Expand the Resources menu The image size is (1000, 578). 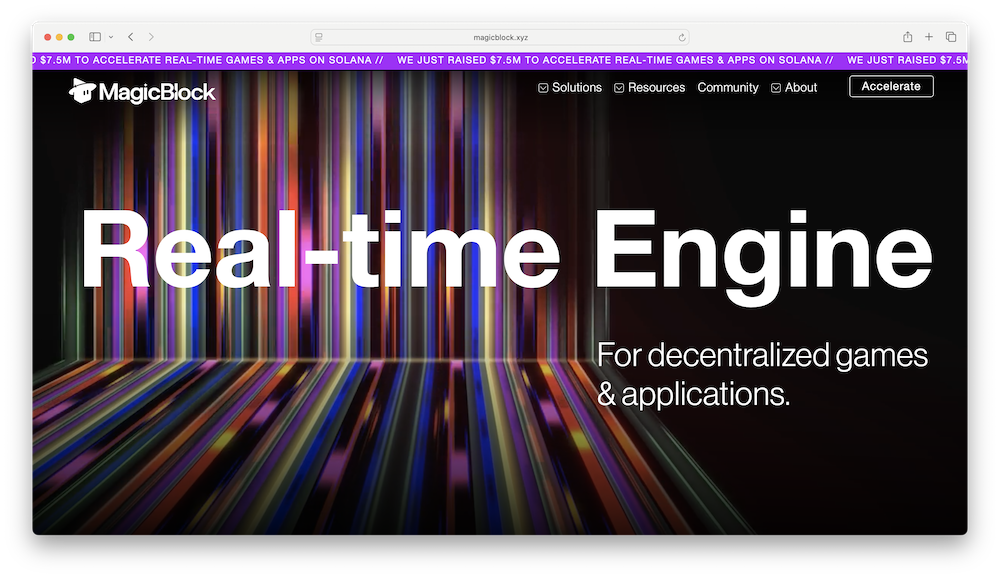click(649, 87)
